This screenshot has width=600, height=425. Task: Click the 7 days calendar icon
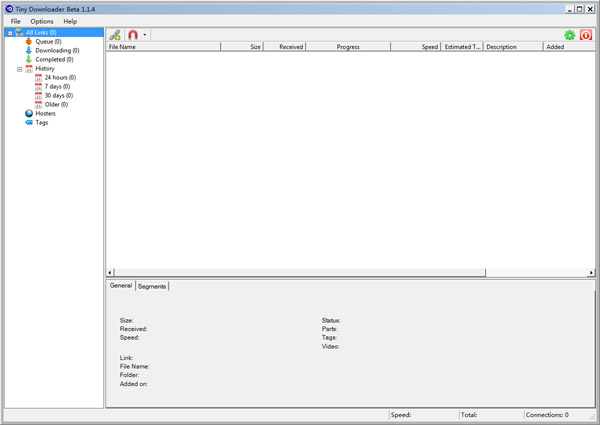(x=38, y=86)
